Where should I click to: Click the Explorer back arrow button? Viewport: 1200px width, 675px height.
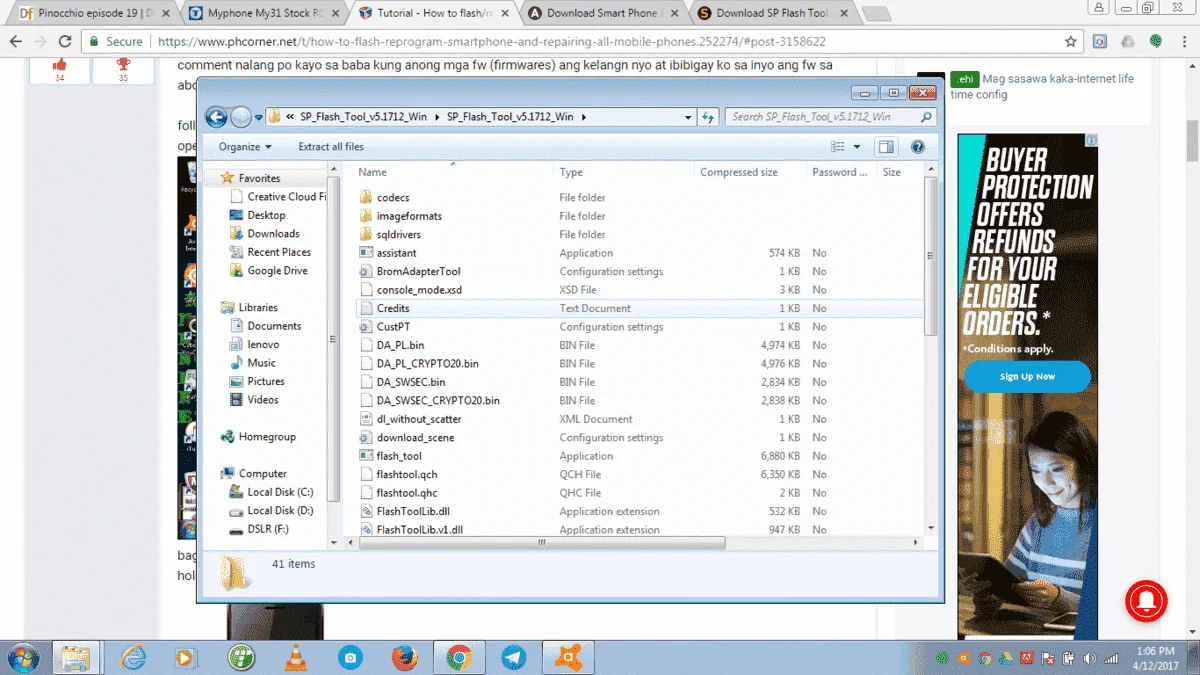click(216, 117)
